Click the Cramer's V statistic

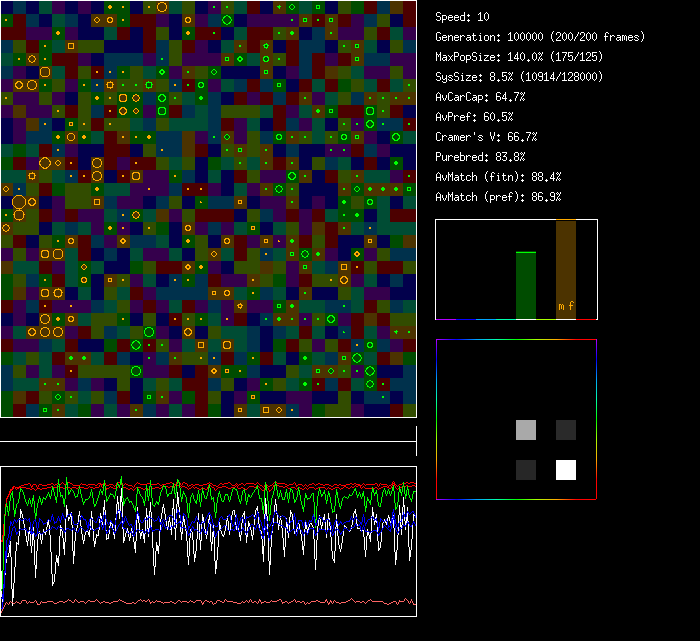pos(486,137)
